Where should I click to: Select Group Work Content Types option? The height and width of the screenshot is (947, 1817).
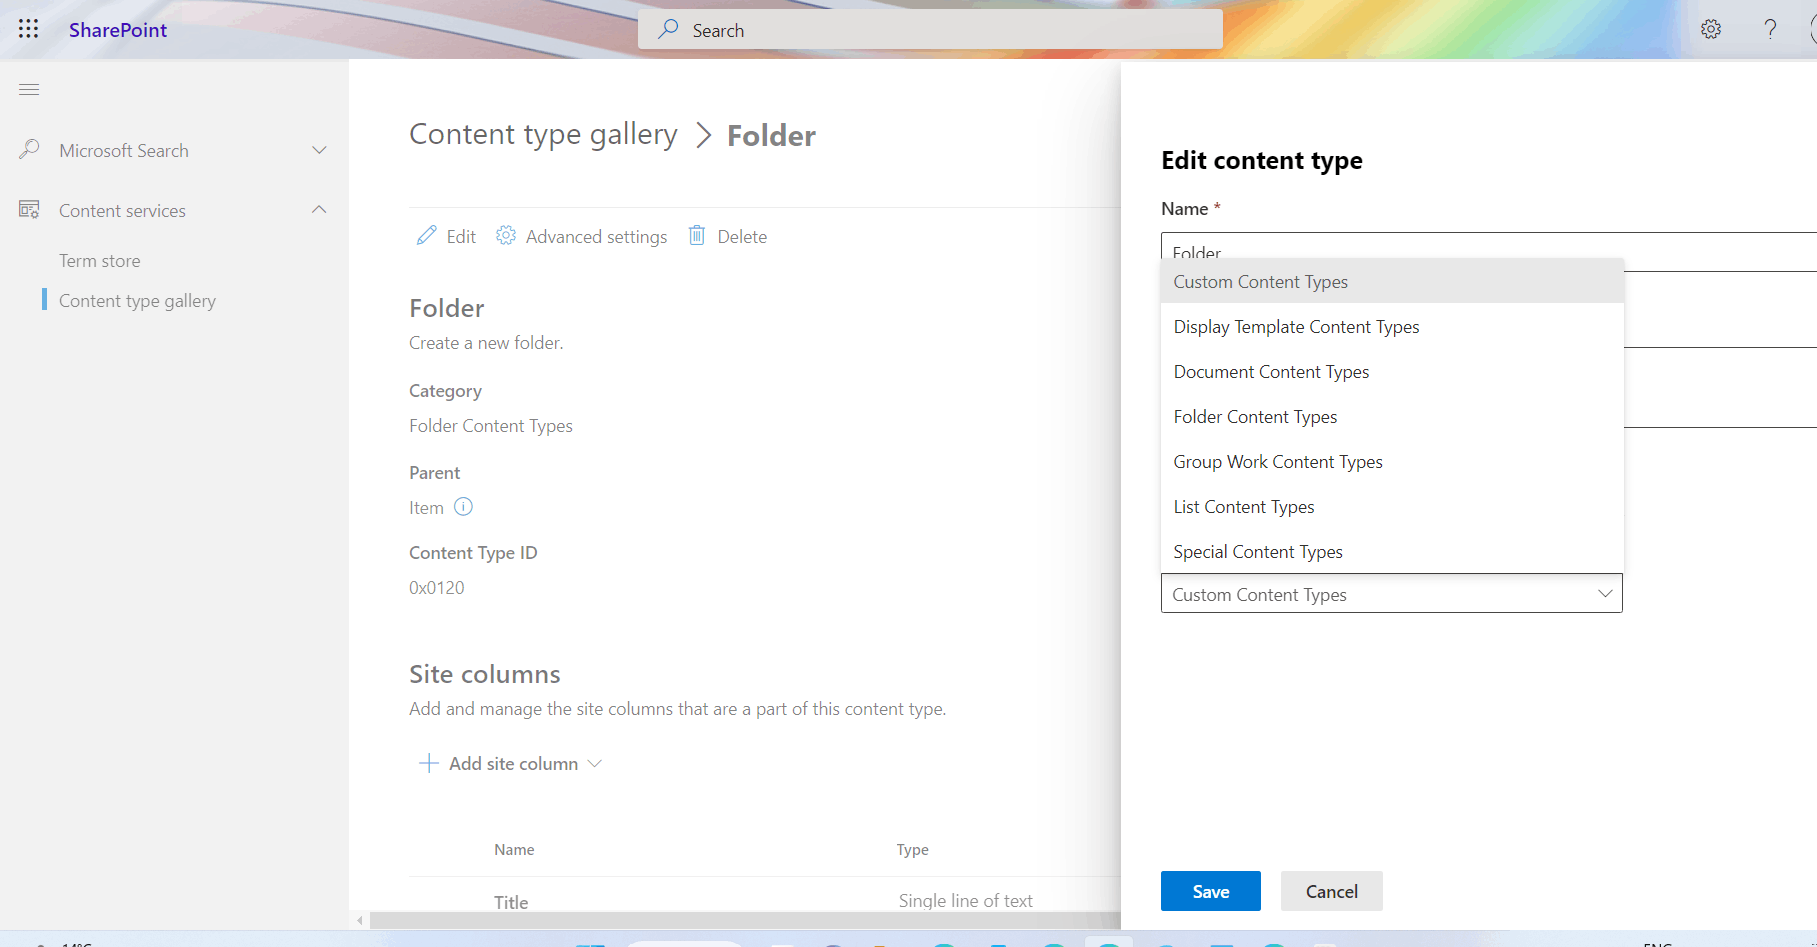coord(1392,462)
